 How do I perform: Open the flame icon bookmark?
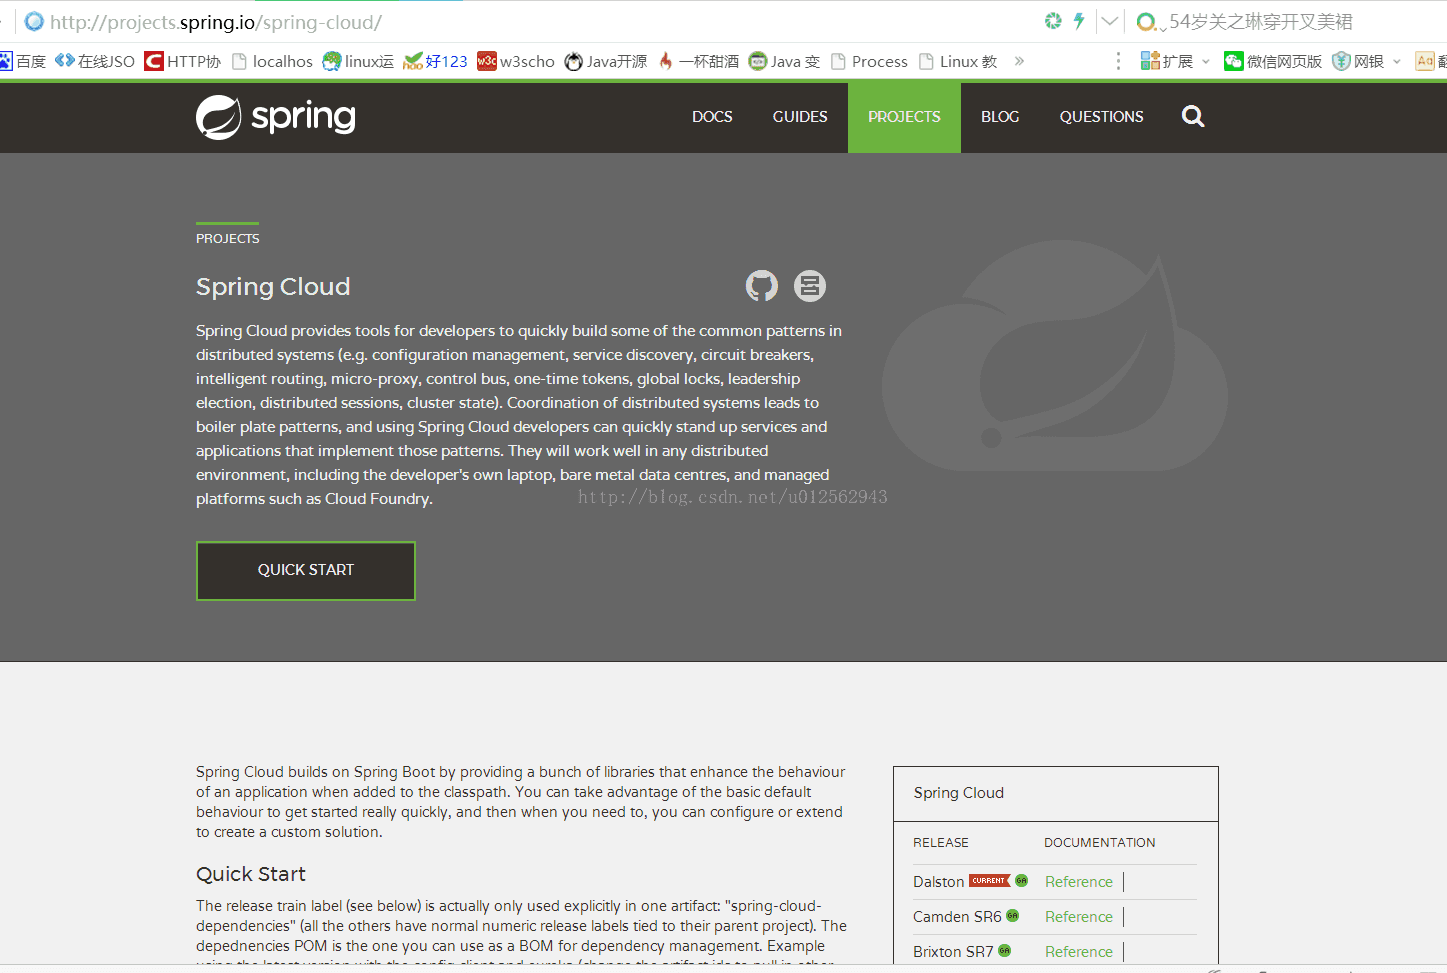click(698, 61)
